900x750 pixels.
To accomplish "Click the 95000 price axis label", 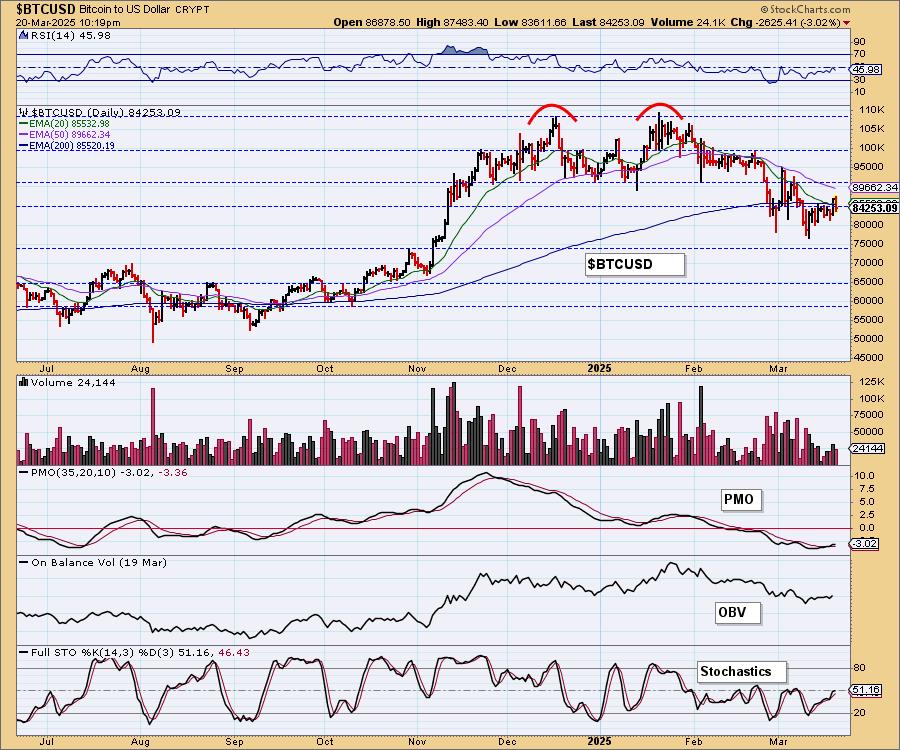I will [x=868, y=167].
